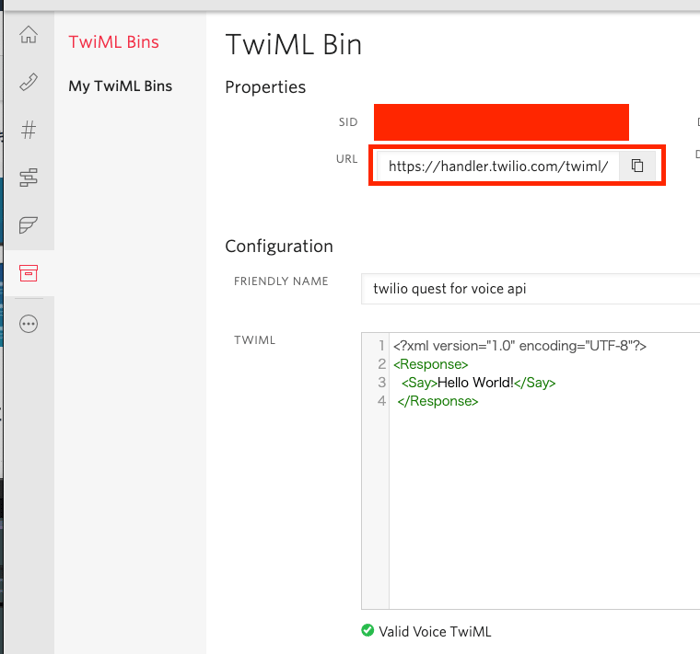Select the xml version declaration line
Screen dimensions: 700x654
tap(520, 346)
